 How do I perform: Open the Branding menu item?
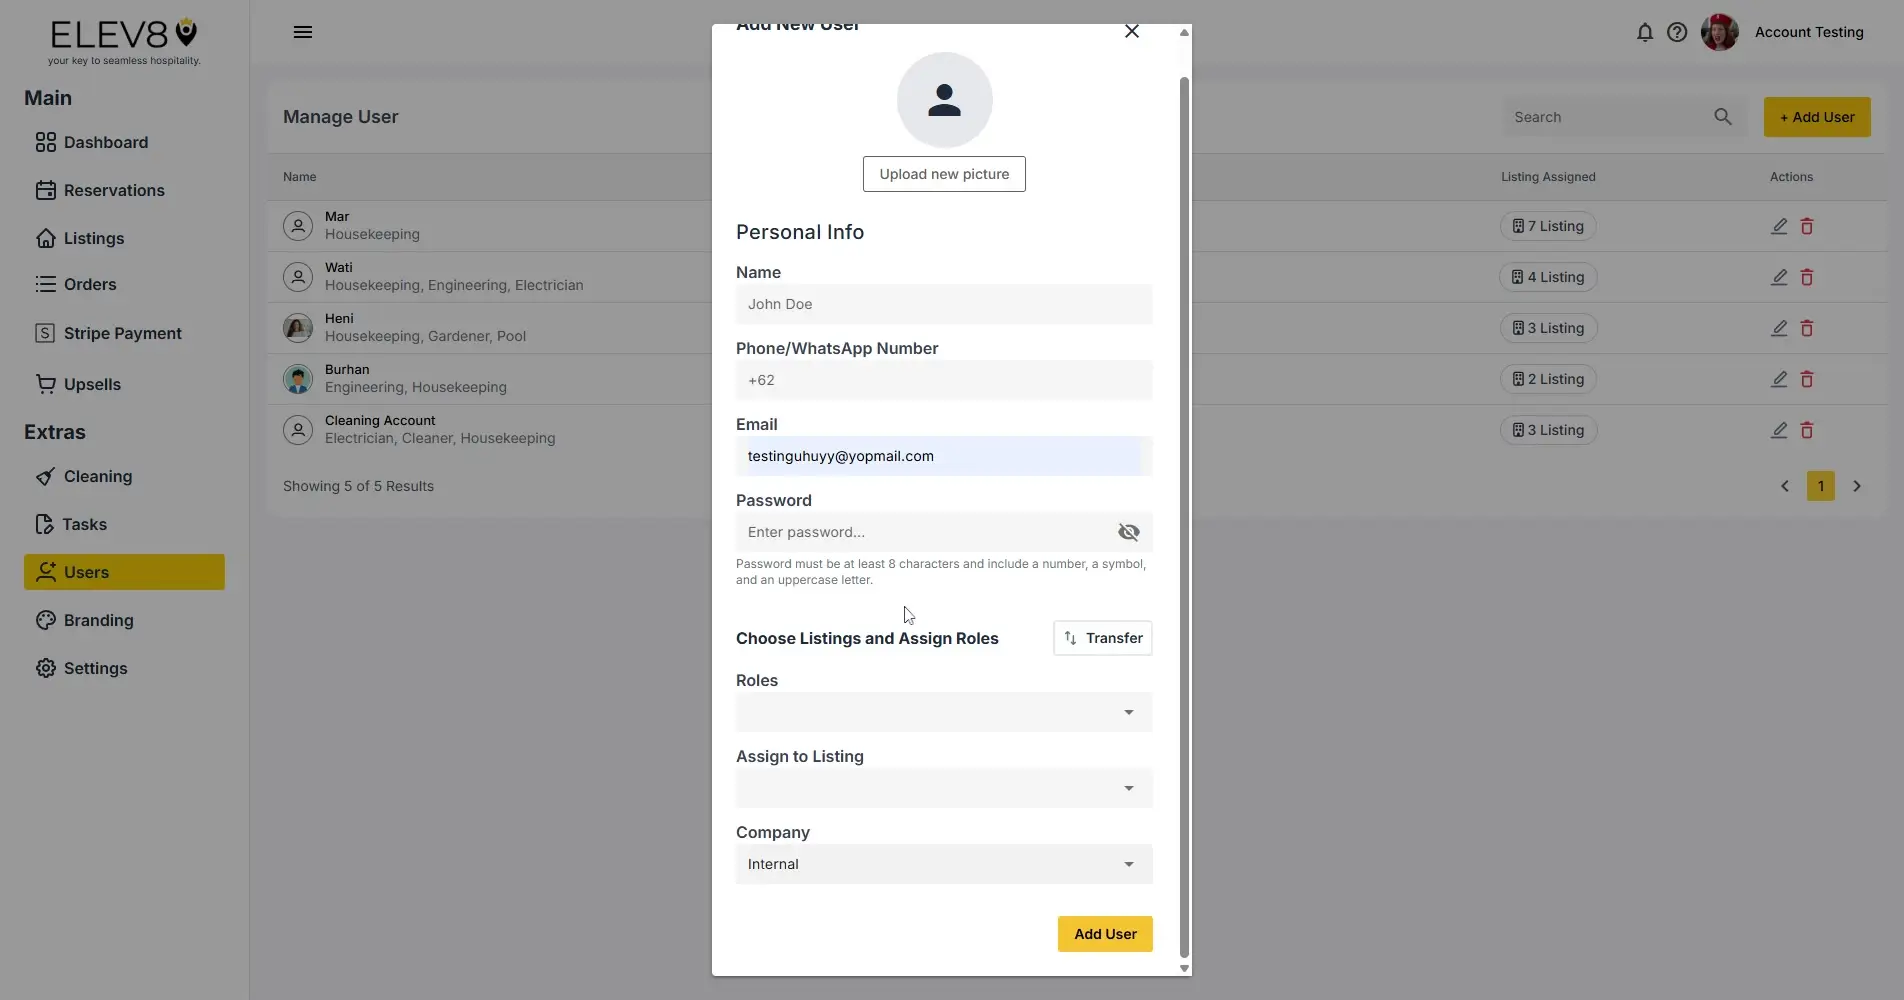coord(98,620)
